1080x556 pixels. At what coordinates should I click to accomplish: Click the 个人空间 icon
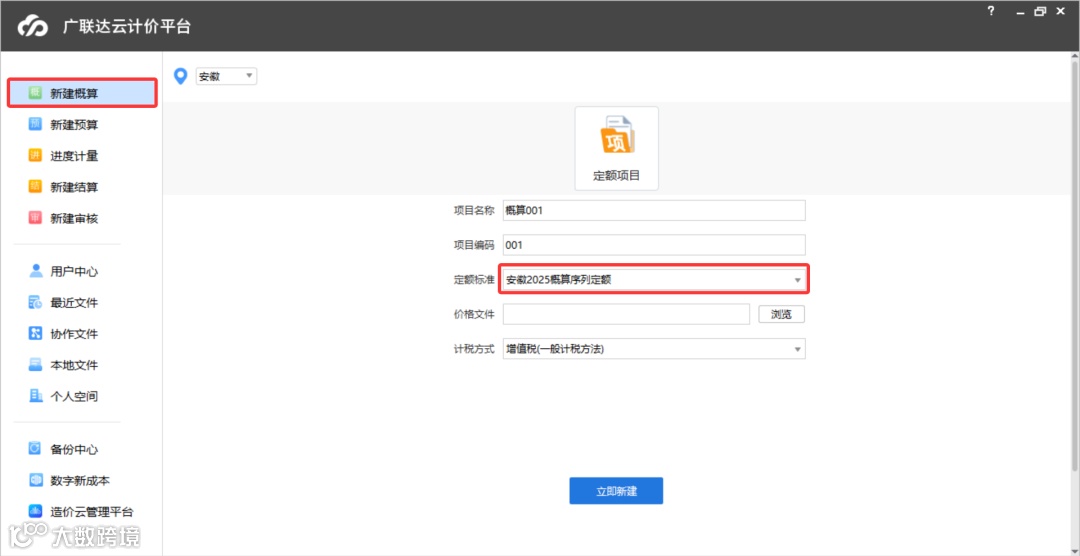35,395
